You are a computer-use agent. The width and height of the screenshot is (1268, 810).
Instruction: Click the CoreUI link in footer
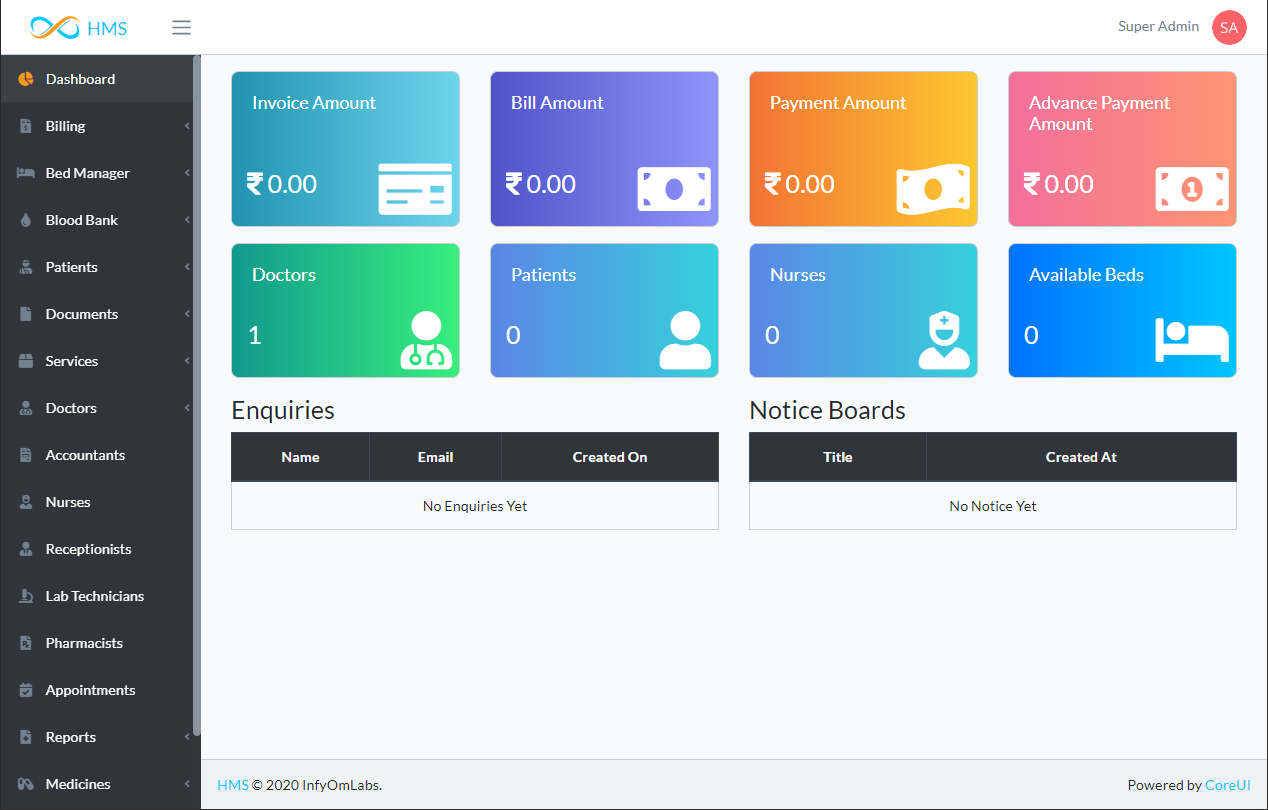1228,785
